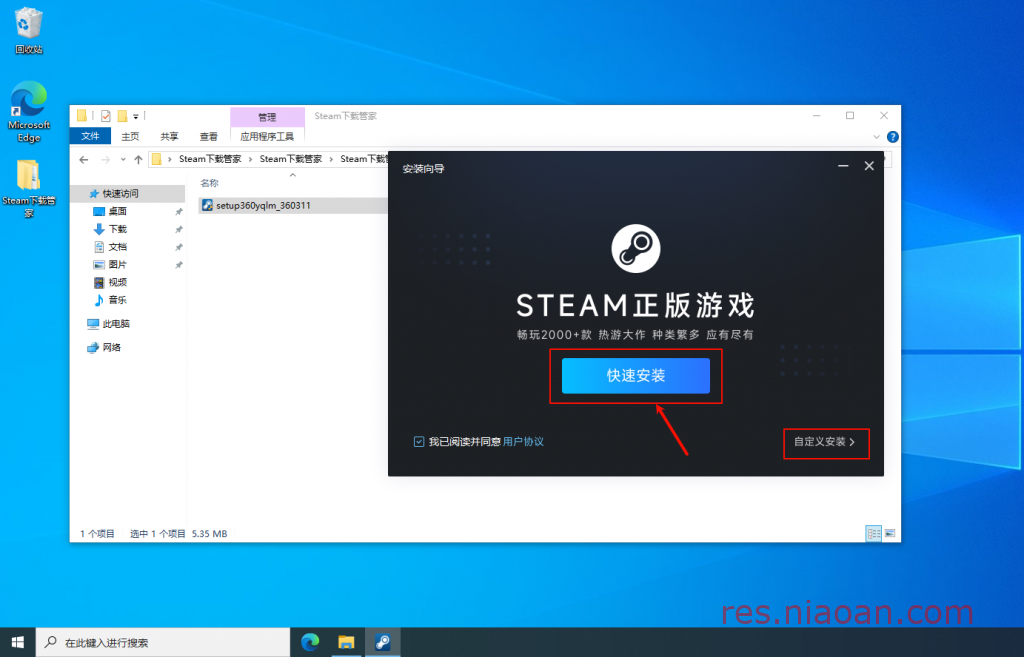Click Explorer's forward navigation arrow
The height and width of the screenshot is (657, 1024).
[x=105, y=159]
